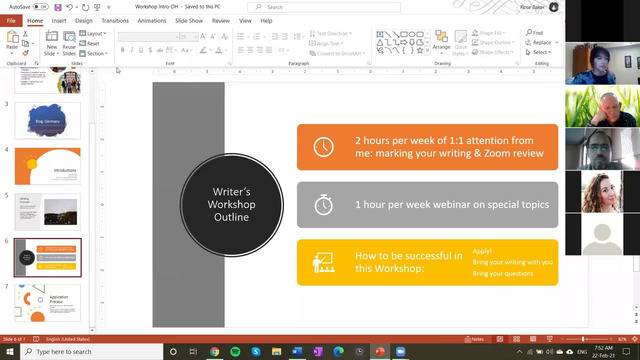This screenshot has height=360, width=640.
Task: Switch to the Animations tab
Action: pos(152,20)
